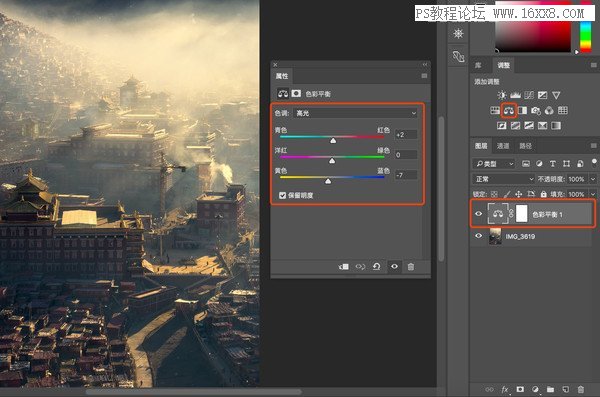Filter for adjustment layers
This screenshot has height=397, width=600.
[539, 164]
